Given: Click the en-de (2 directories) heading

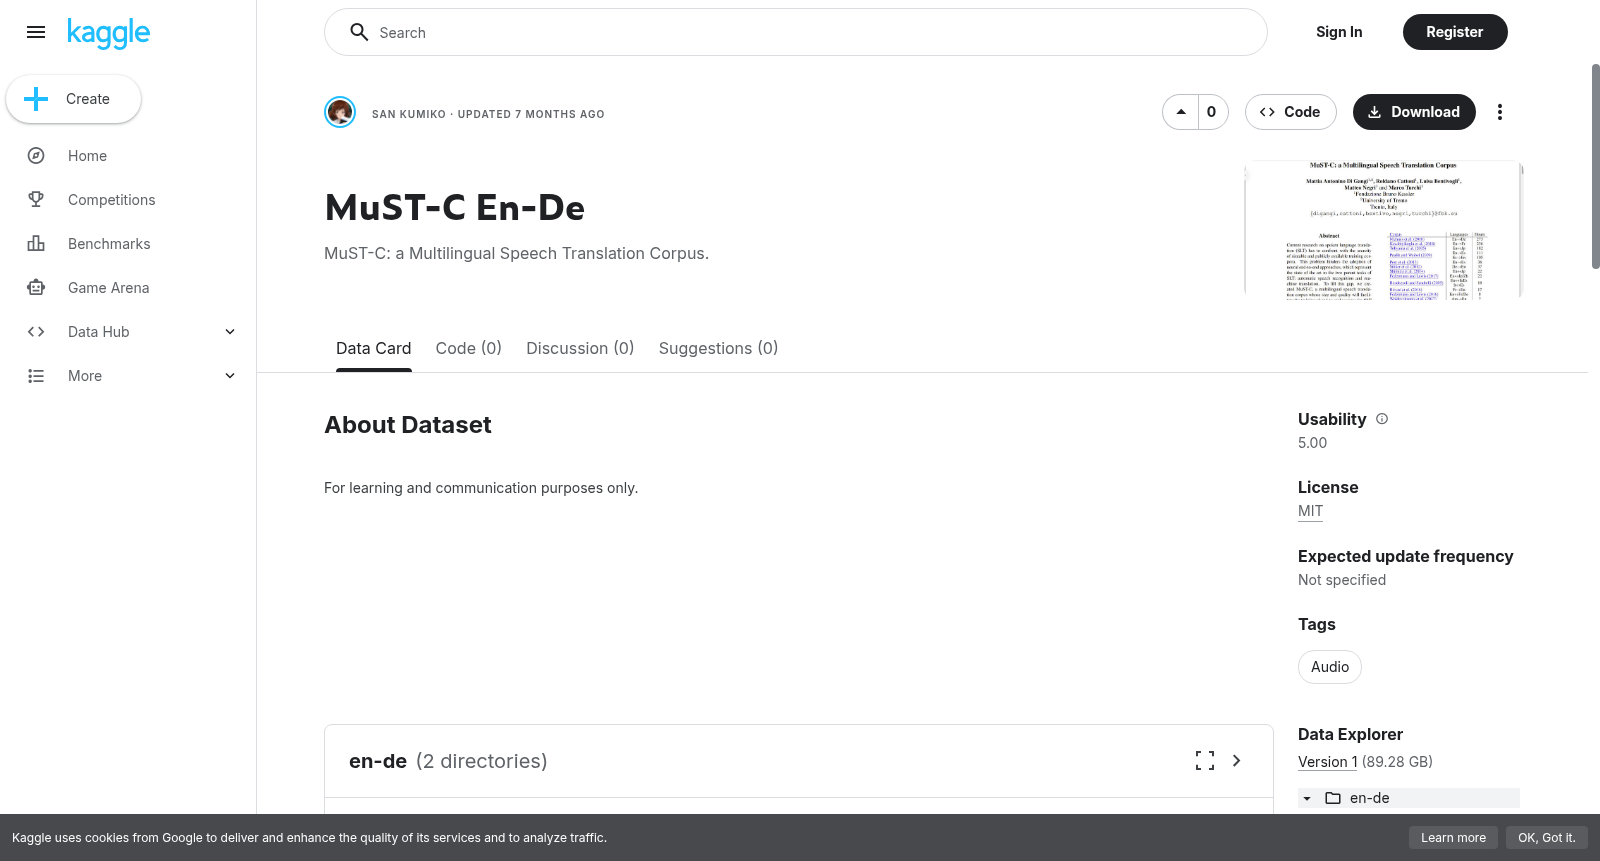Looking at the screenshot, I should coord(448,761).
